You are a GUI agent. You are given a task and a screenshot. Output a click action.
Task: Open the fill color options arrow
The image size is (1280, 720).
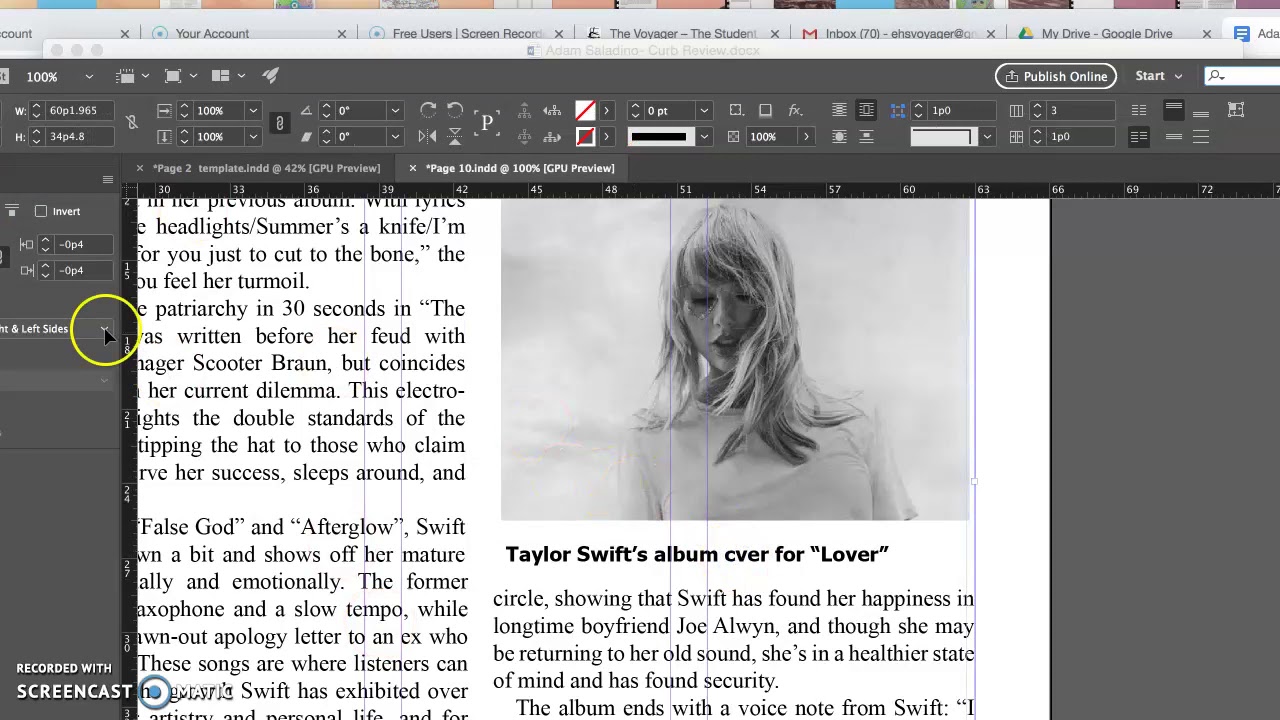(x=606, y=110)
